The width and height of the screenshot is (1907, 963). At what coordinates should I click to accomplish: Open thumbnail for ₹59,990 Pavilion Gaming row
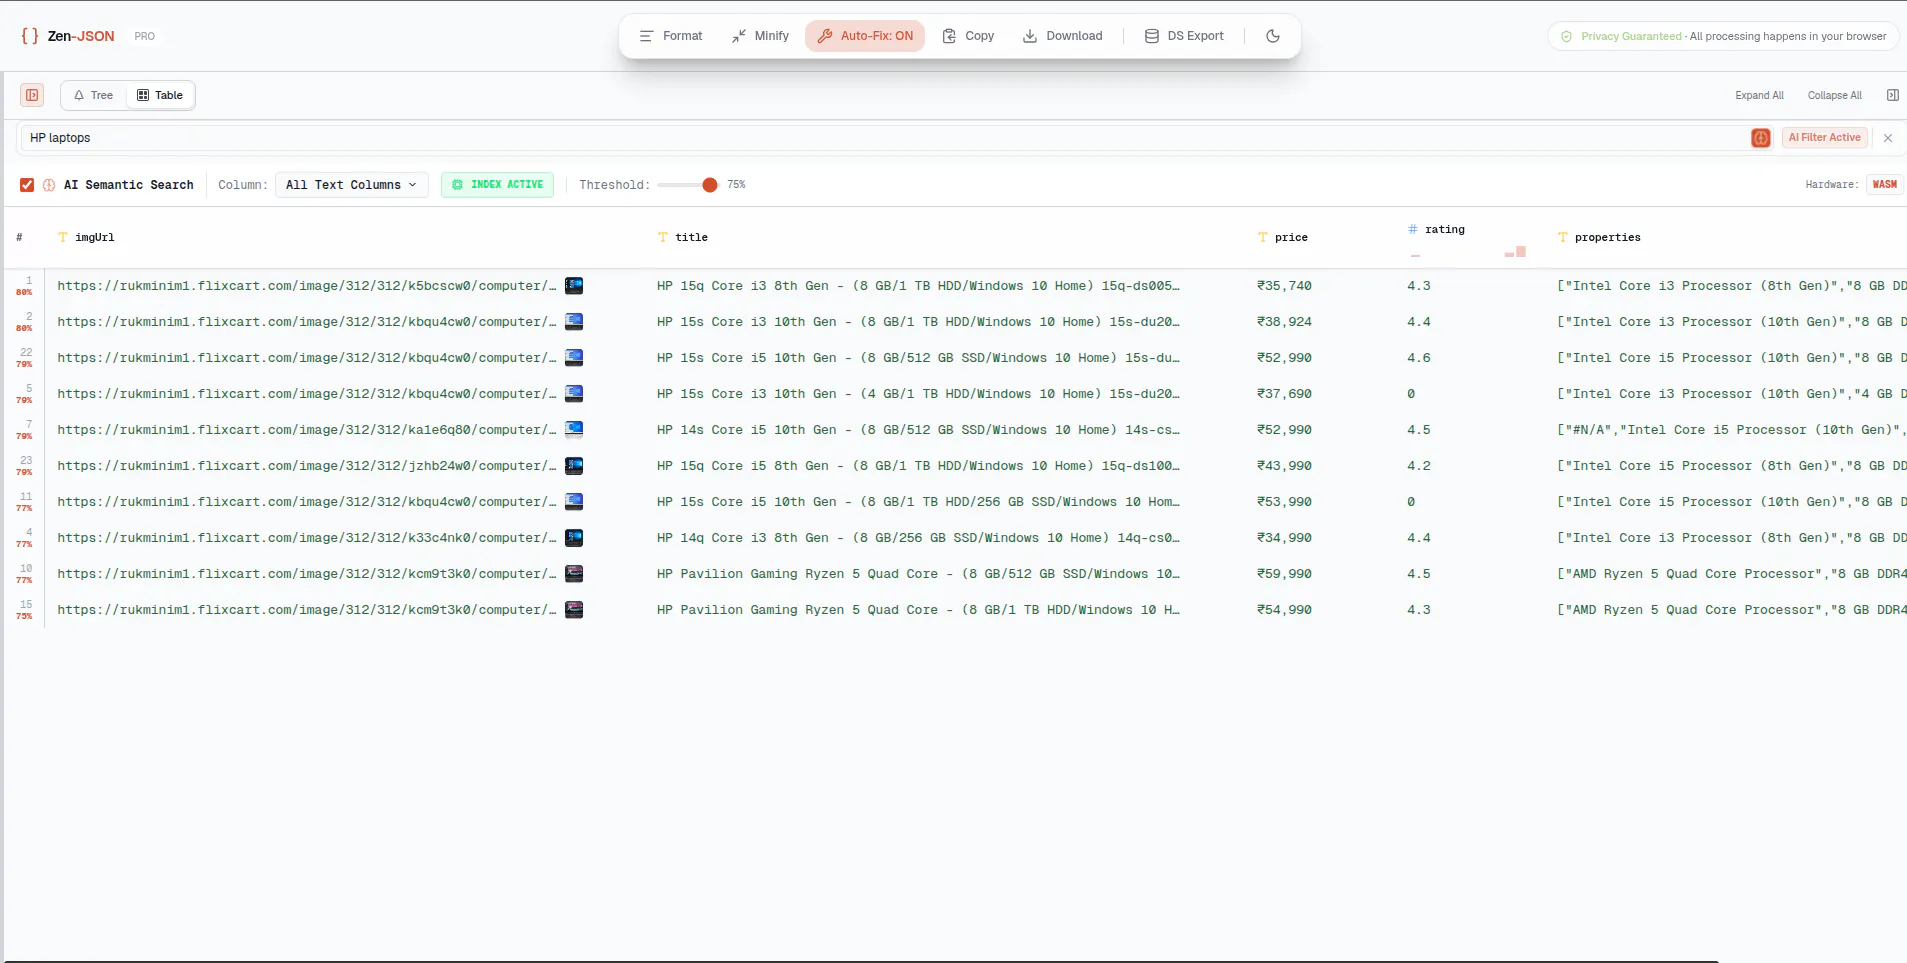coord(574,574)
